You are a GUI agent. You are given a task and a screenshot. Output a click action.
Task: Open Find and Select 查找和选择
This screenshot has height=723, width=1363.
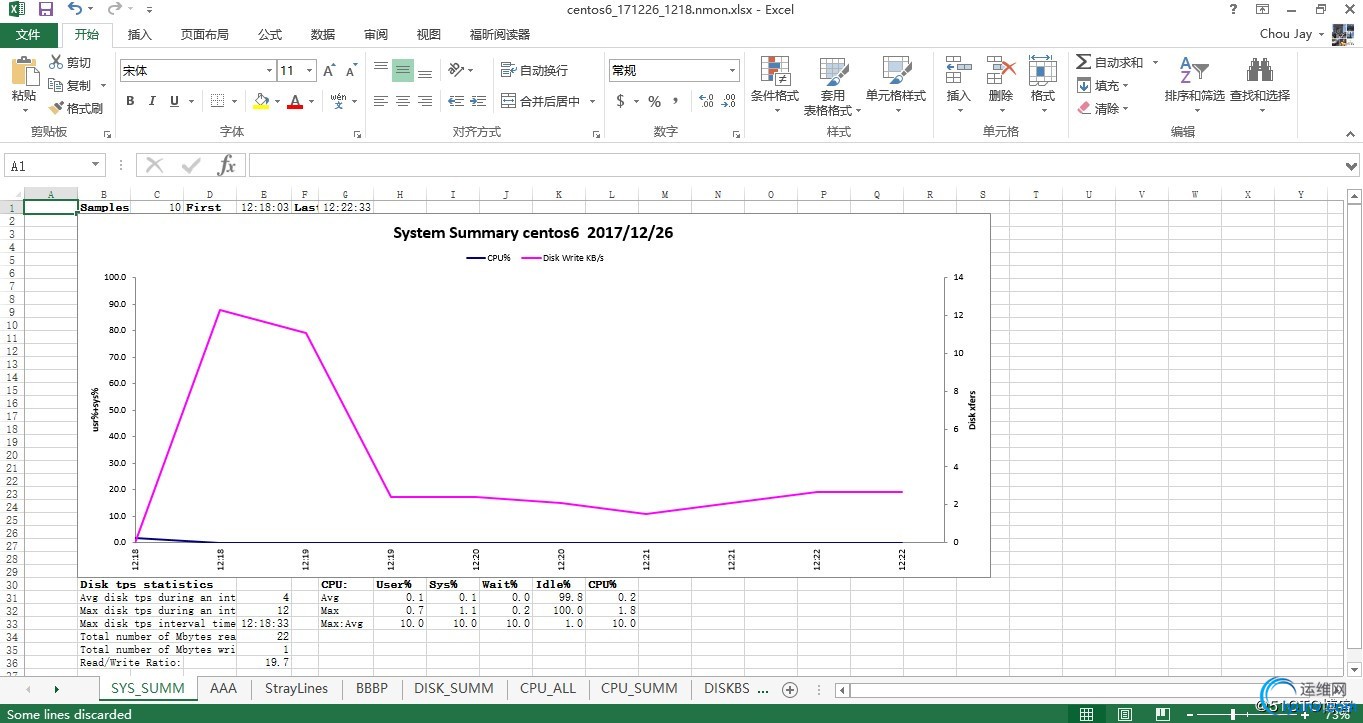[1260, 84]
